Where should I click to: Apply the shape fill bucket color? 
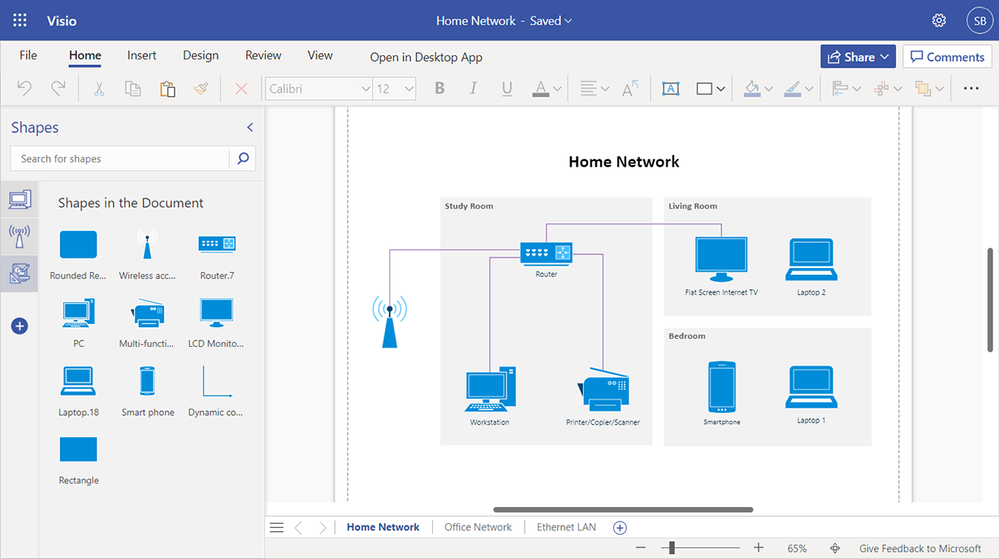752,89
